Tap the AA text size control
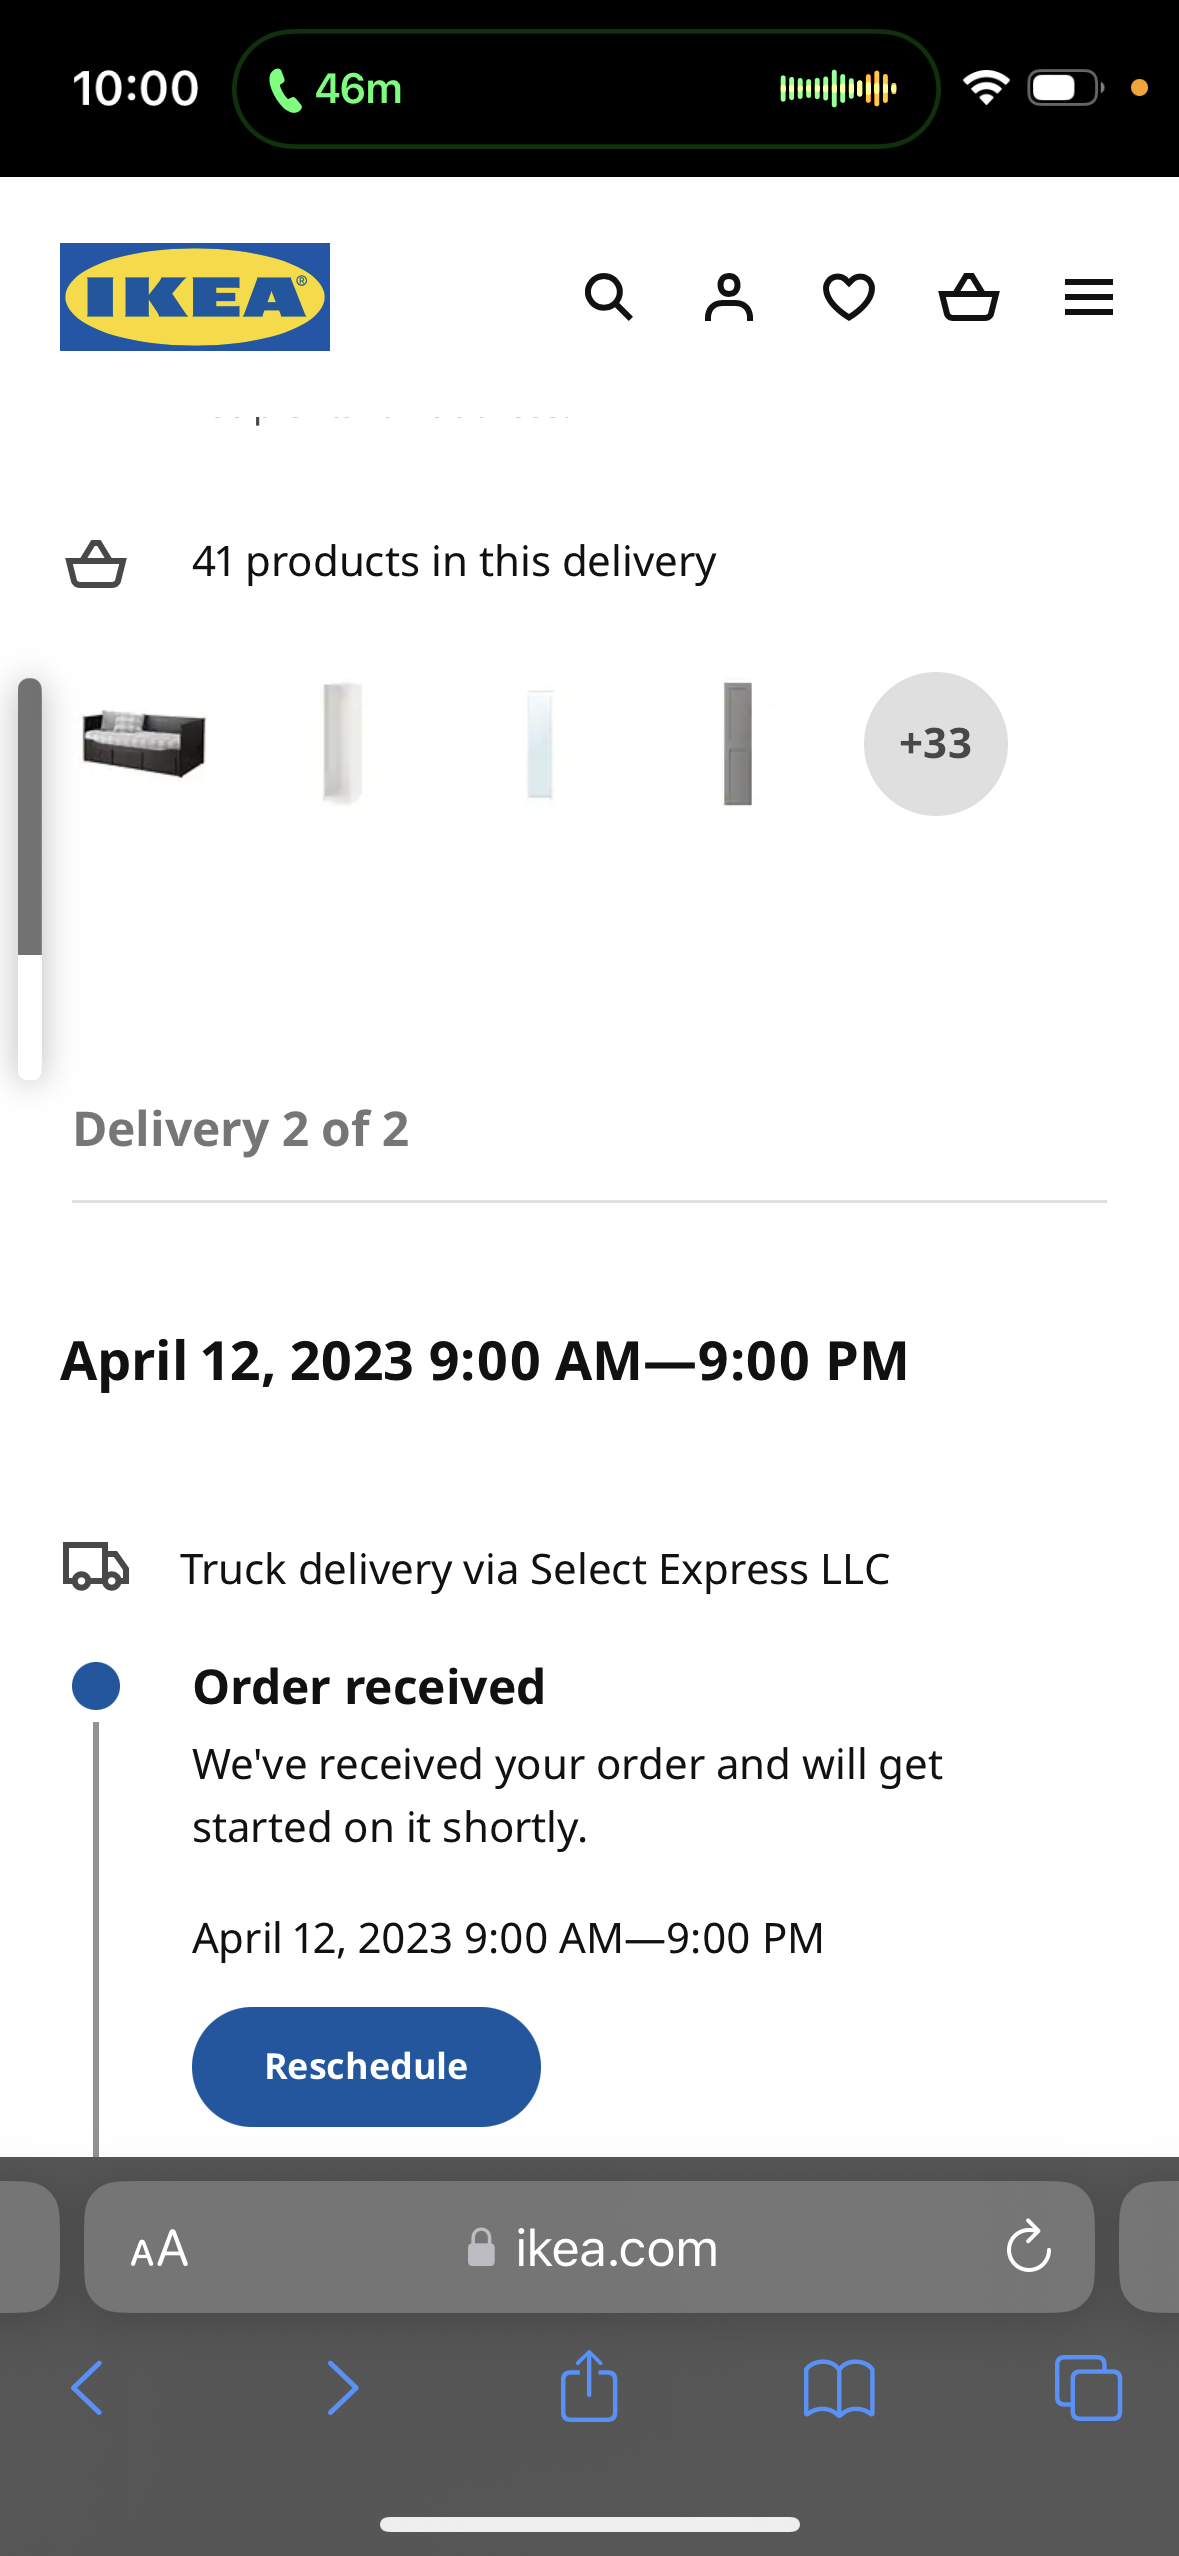Screen dimensions: 1179x2556 [x=159, y=2249]
